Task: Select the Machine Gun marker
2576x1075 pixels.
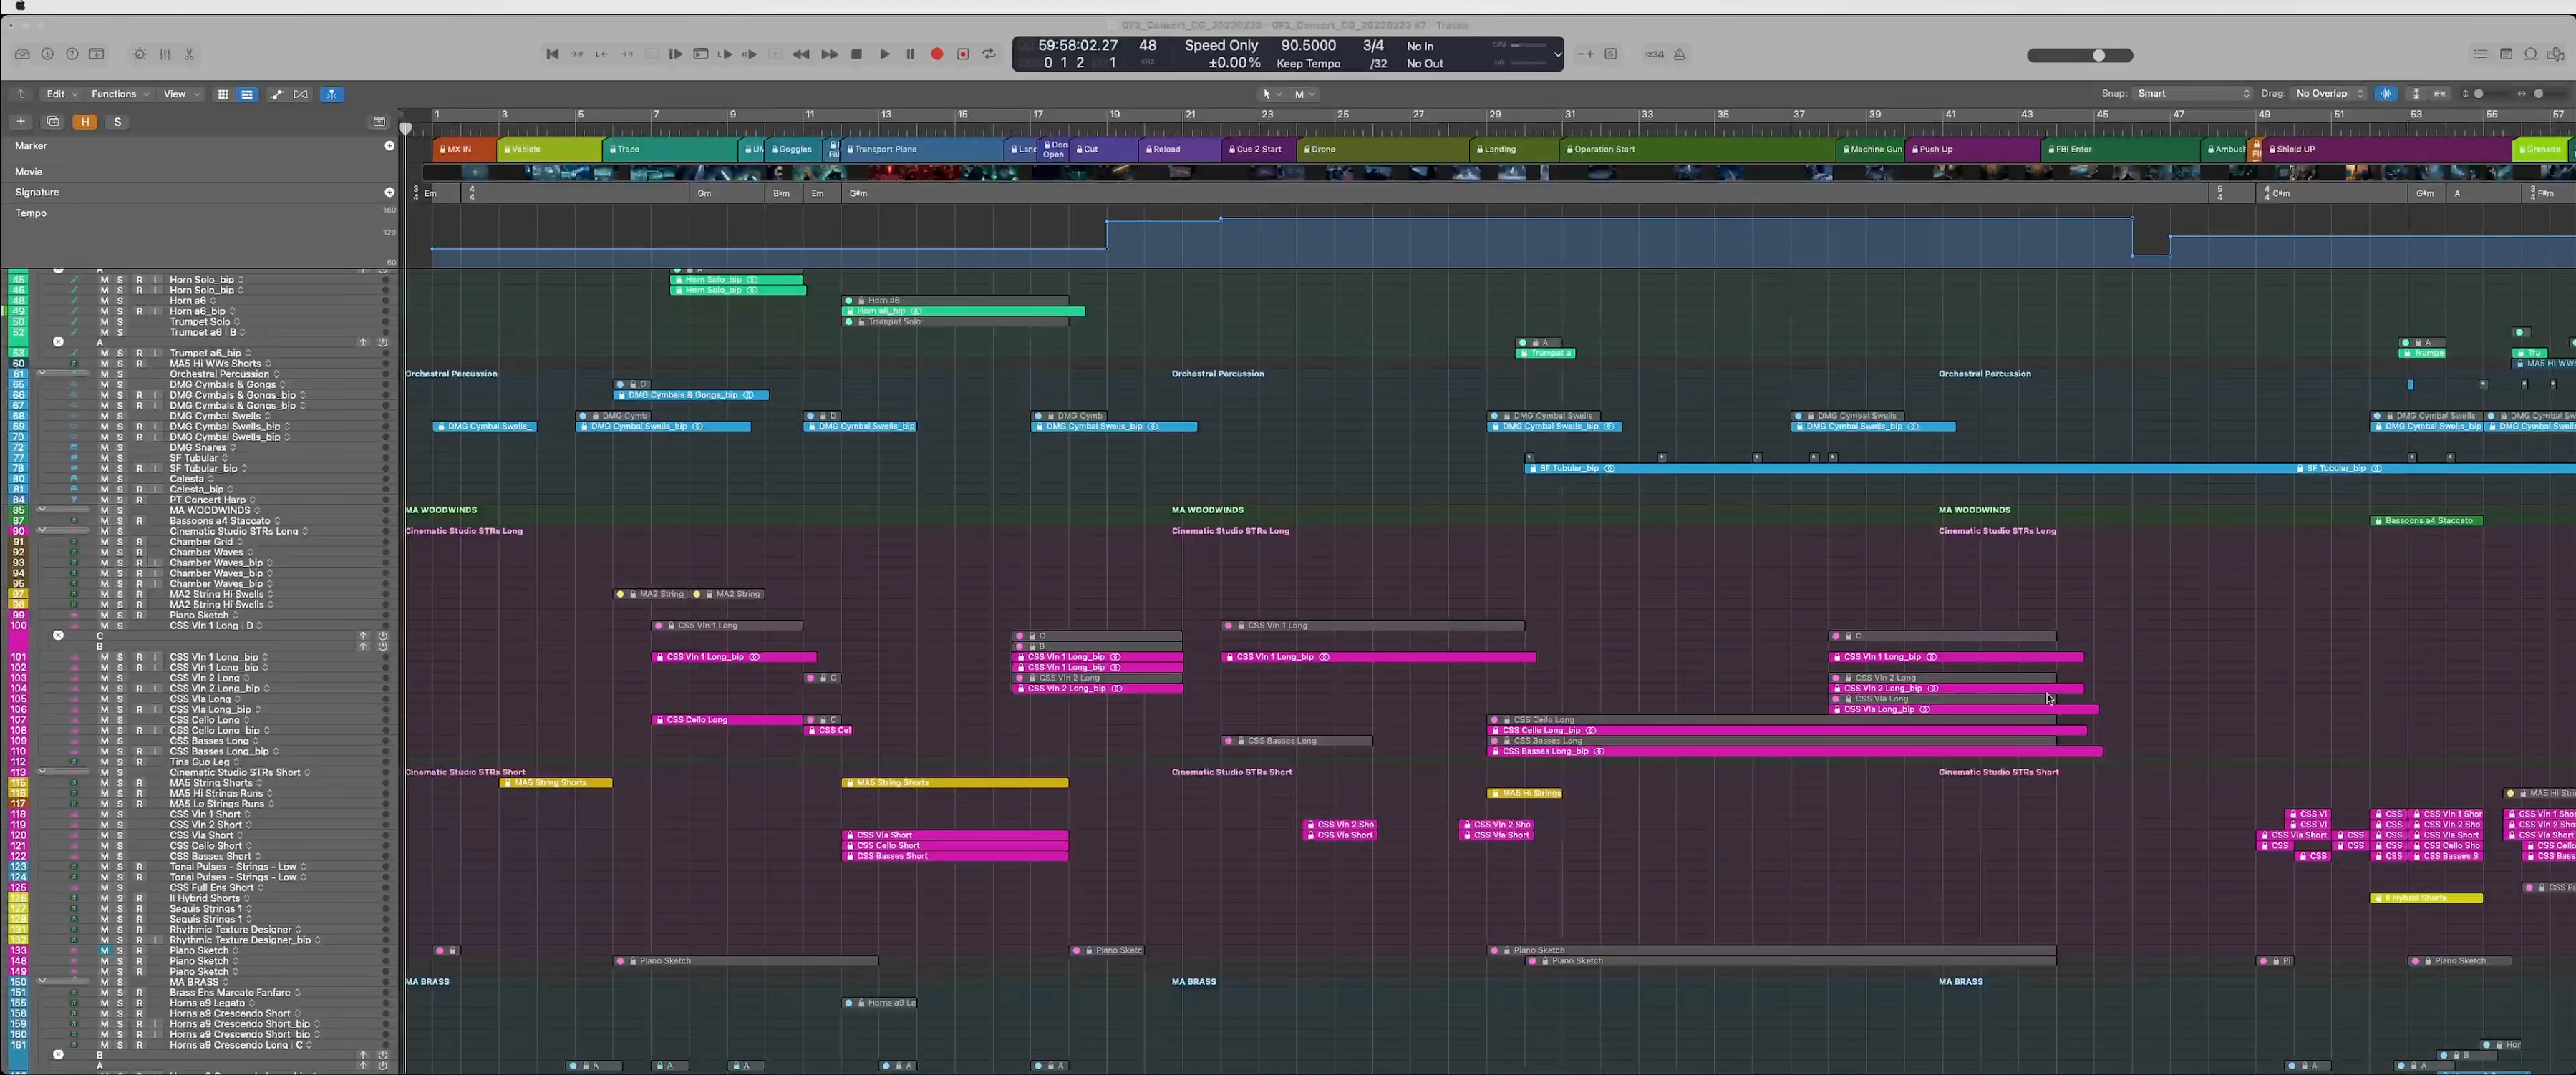Action: point(1871,149)
